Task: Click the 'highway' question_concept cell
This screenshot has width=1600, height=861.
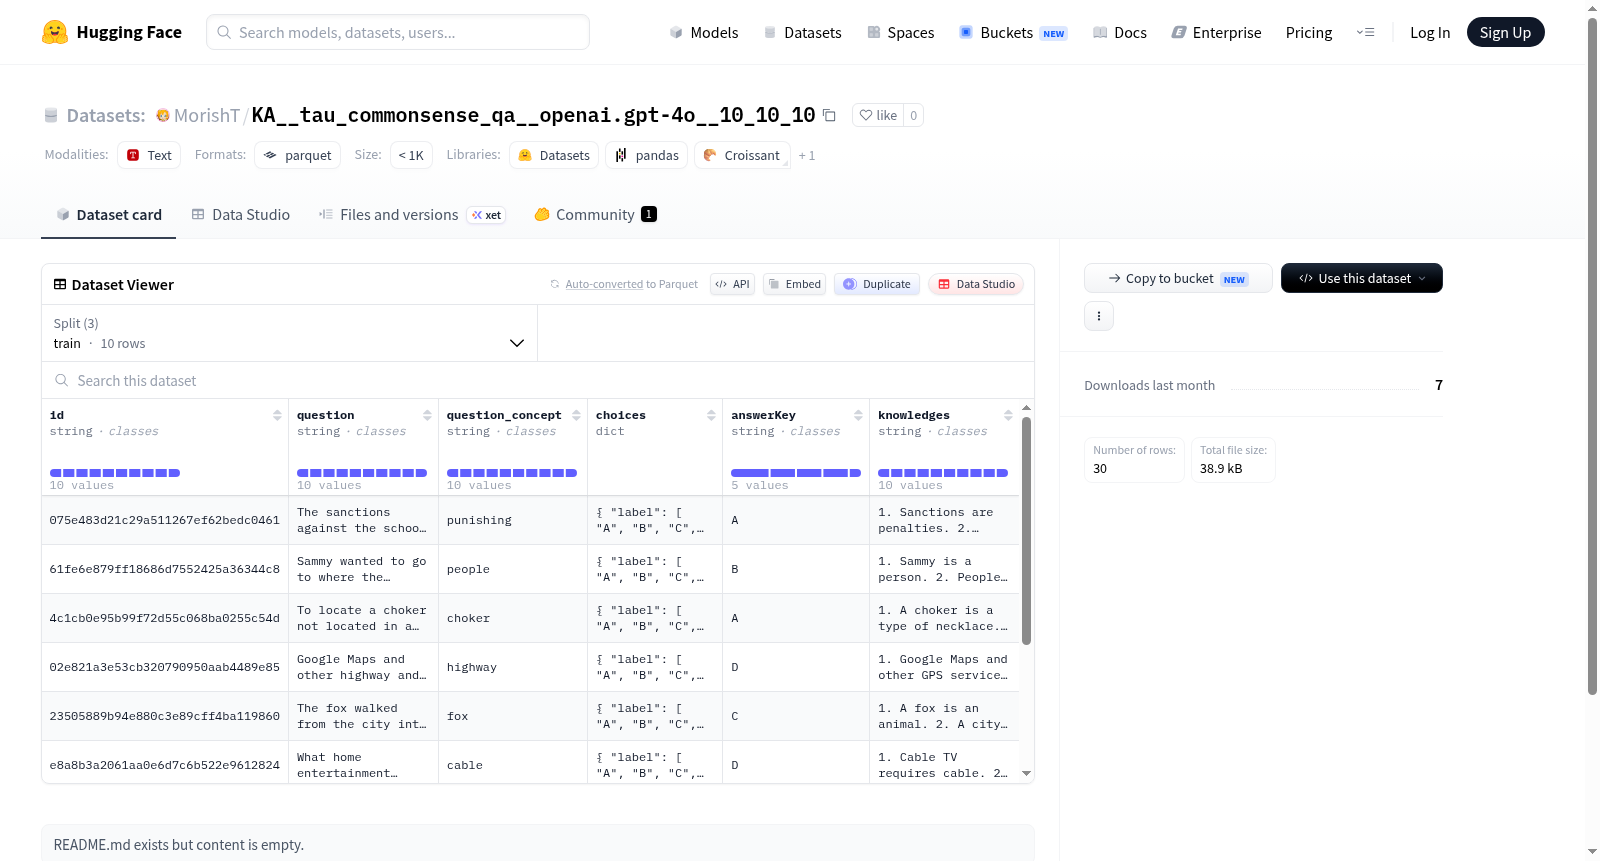Action: pyautogui.click(x=513, y=667)
